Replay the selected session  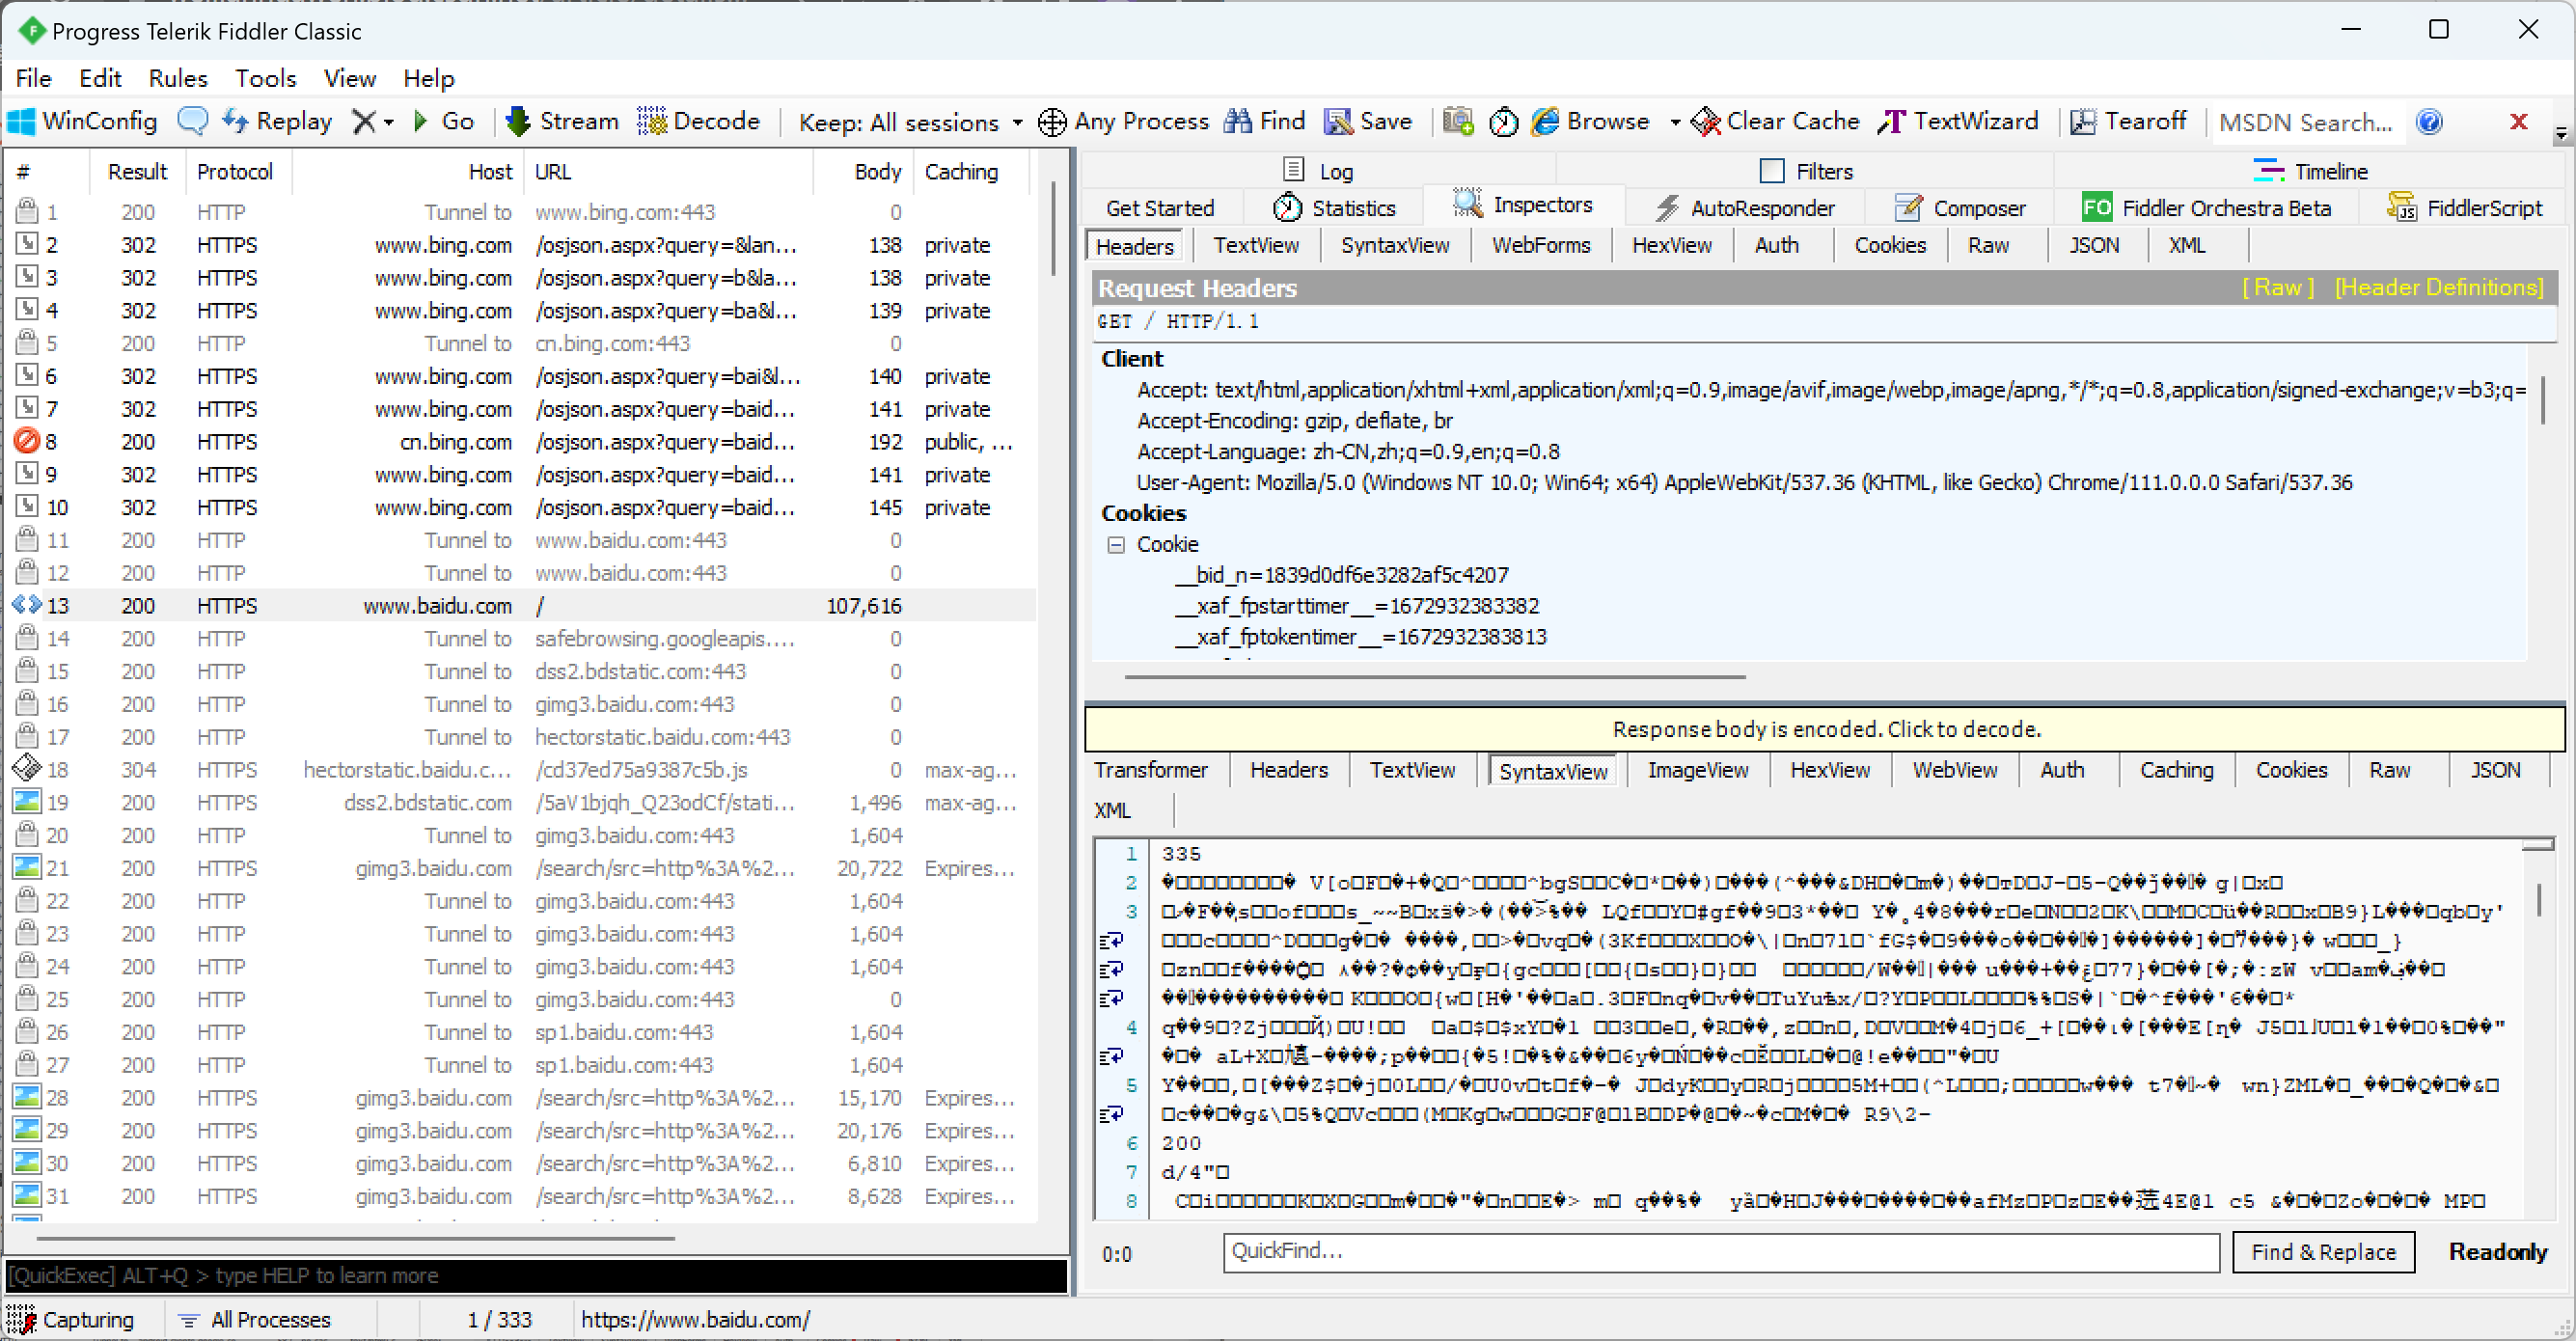[x=277, y=121]
